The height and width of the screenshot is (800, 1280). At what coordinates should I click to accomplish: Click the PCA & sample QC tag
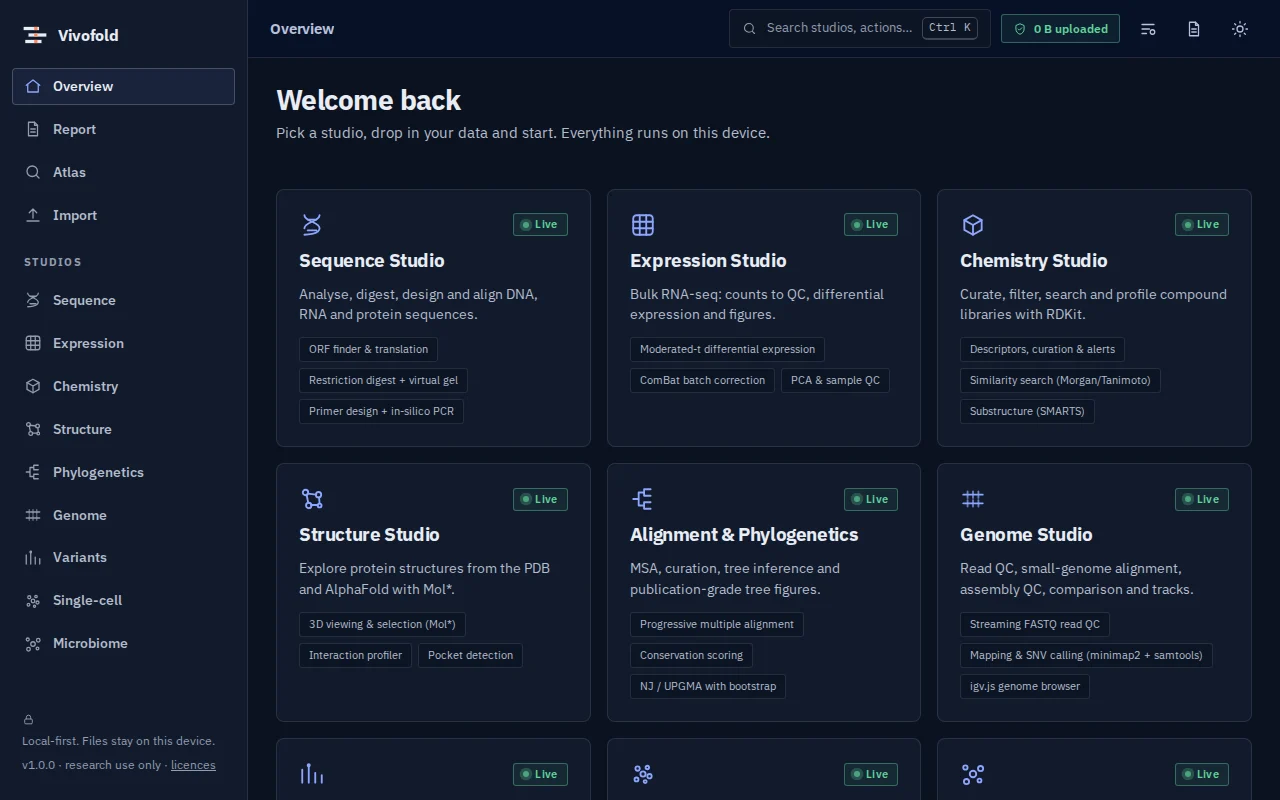(x=835, y=380)
